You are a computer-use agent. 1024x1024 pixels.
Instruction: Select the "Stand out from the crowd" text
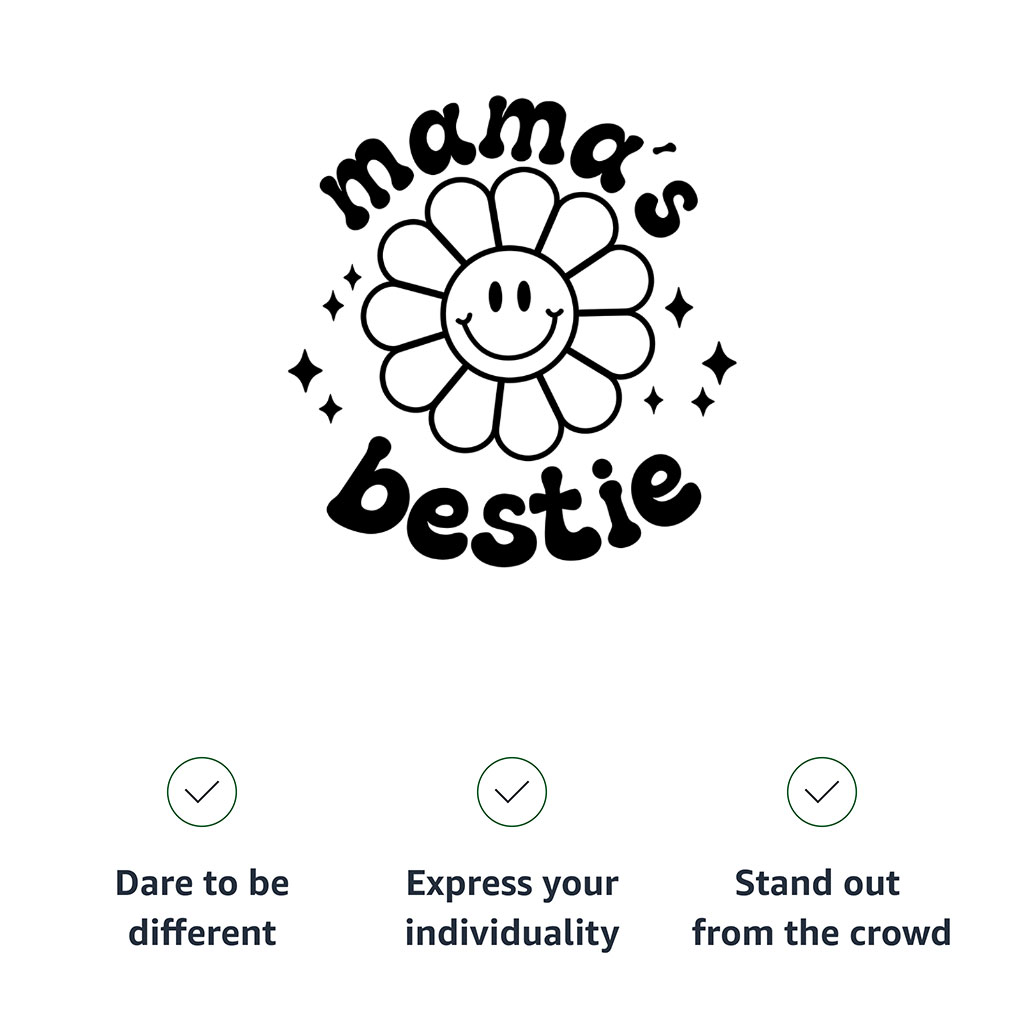821,908
